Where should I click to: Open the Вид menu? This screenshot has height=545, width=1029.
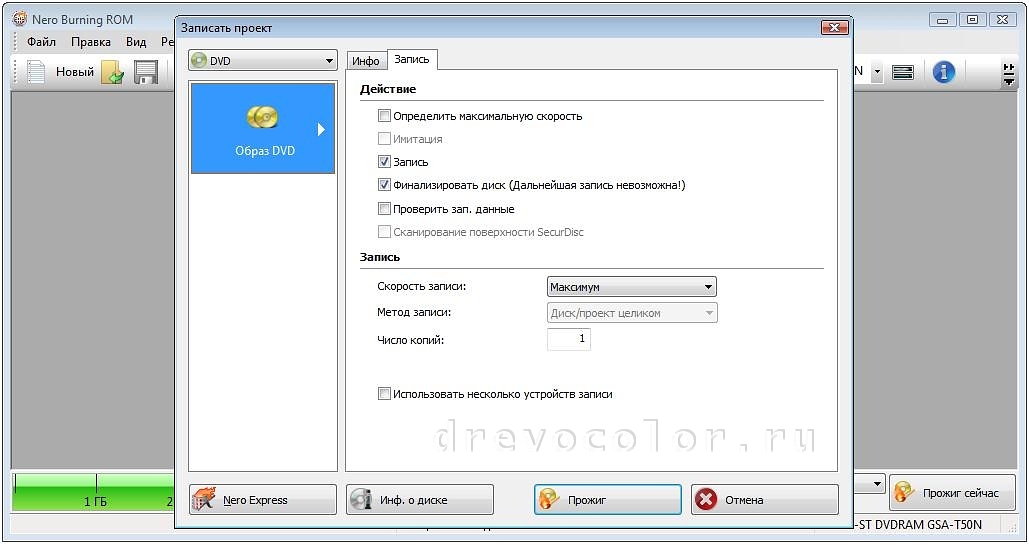(x=136, y=42)
